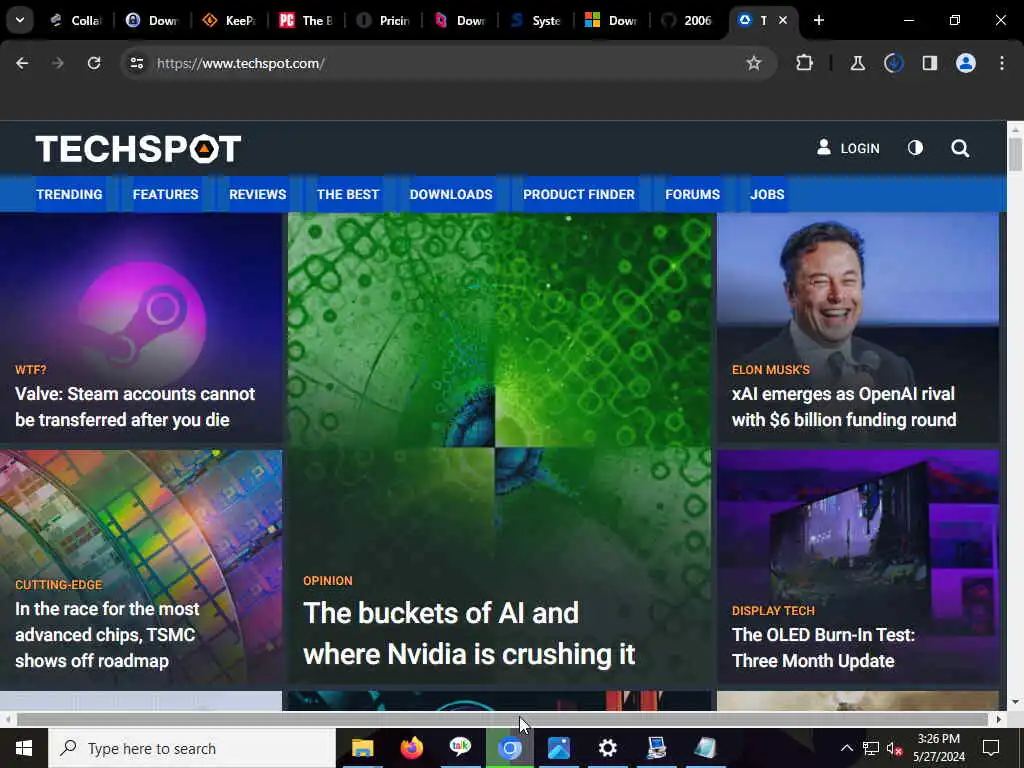Screen dimensions: 1024x768
Task: Open the DOWNLOADS menu
Action: (x=451, y=195)
